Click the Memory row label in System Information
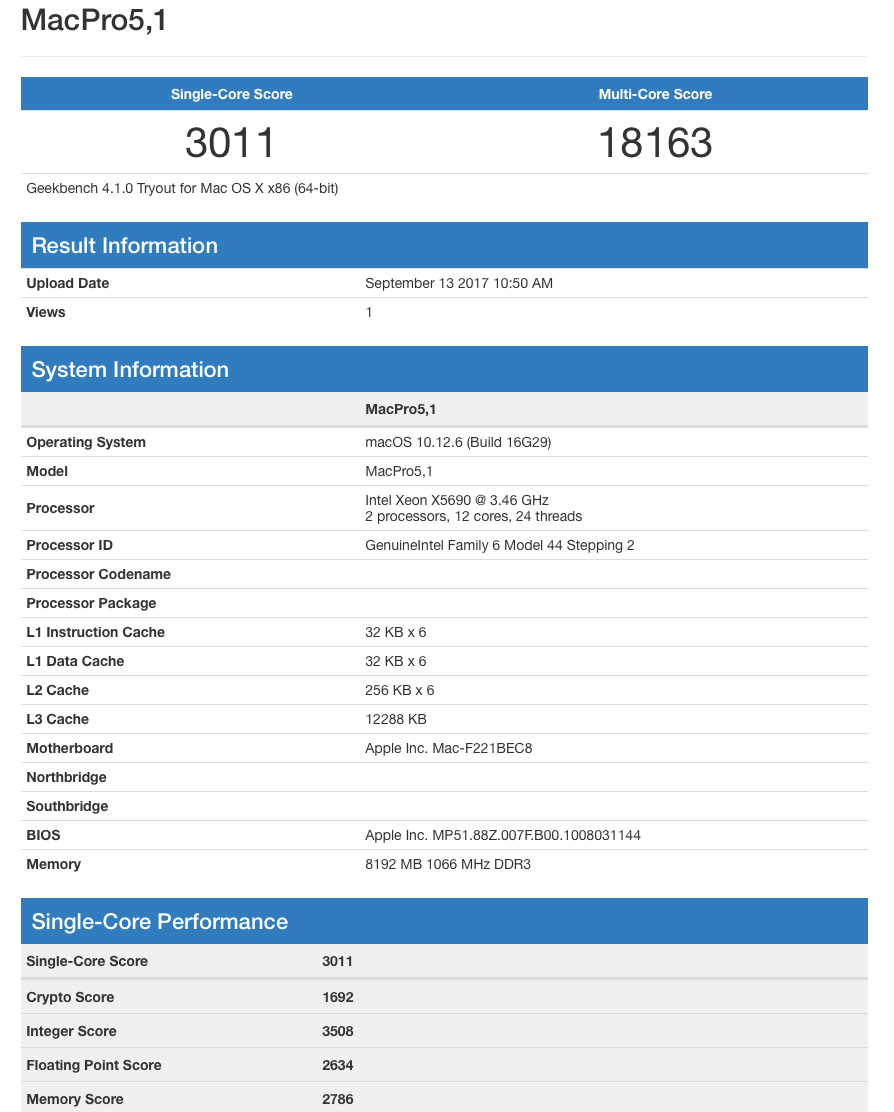Screen dimensions: 894x1112 pos(54,864)
